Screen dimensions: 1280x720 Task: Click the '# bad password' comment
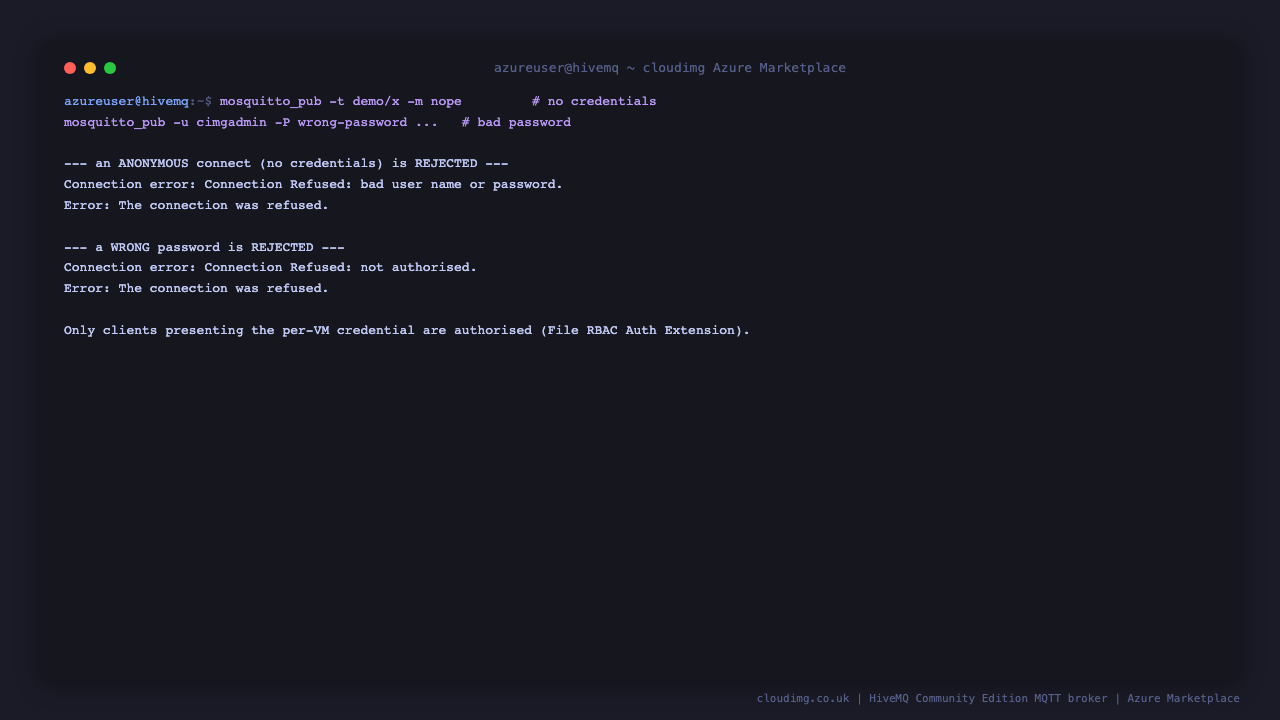point(516,122)
